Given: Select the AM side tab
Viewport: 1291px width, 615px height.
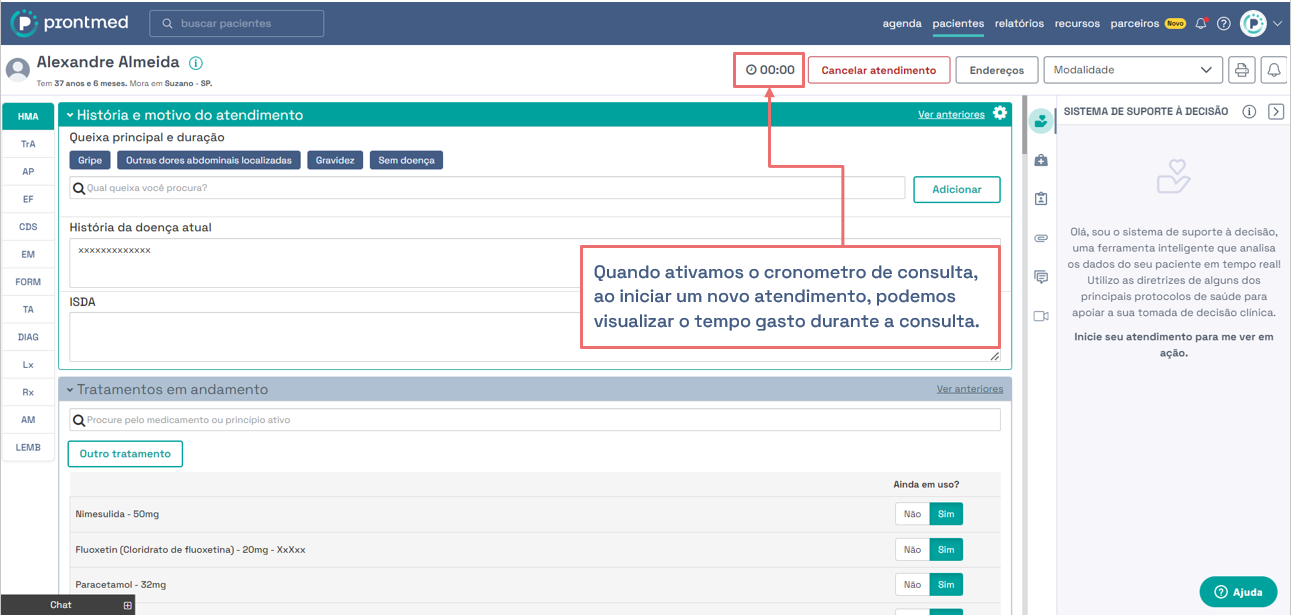Looking at the screenshot, I should coord(28,420).
